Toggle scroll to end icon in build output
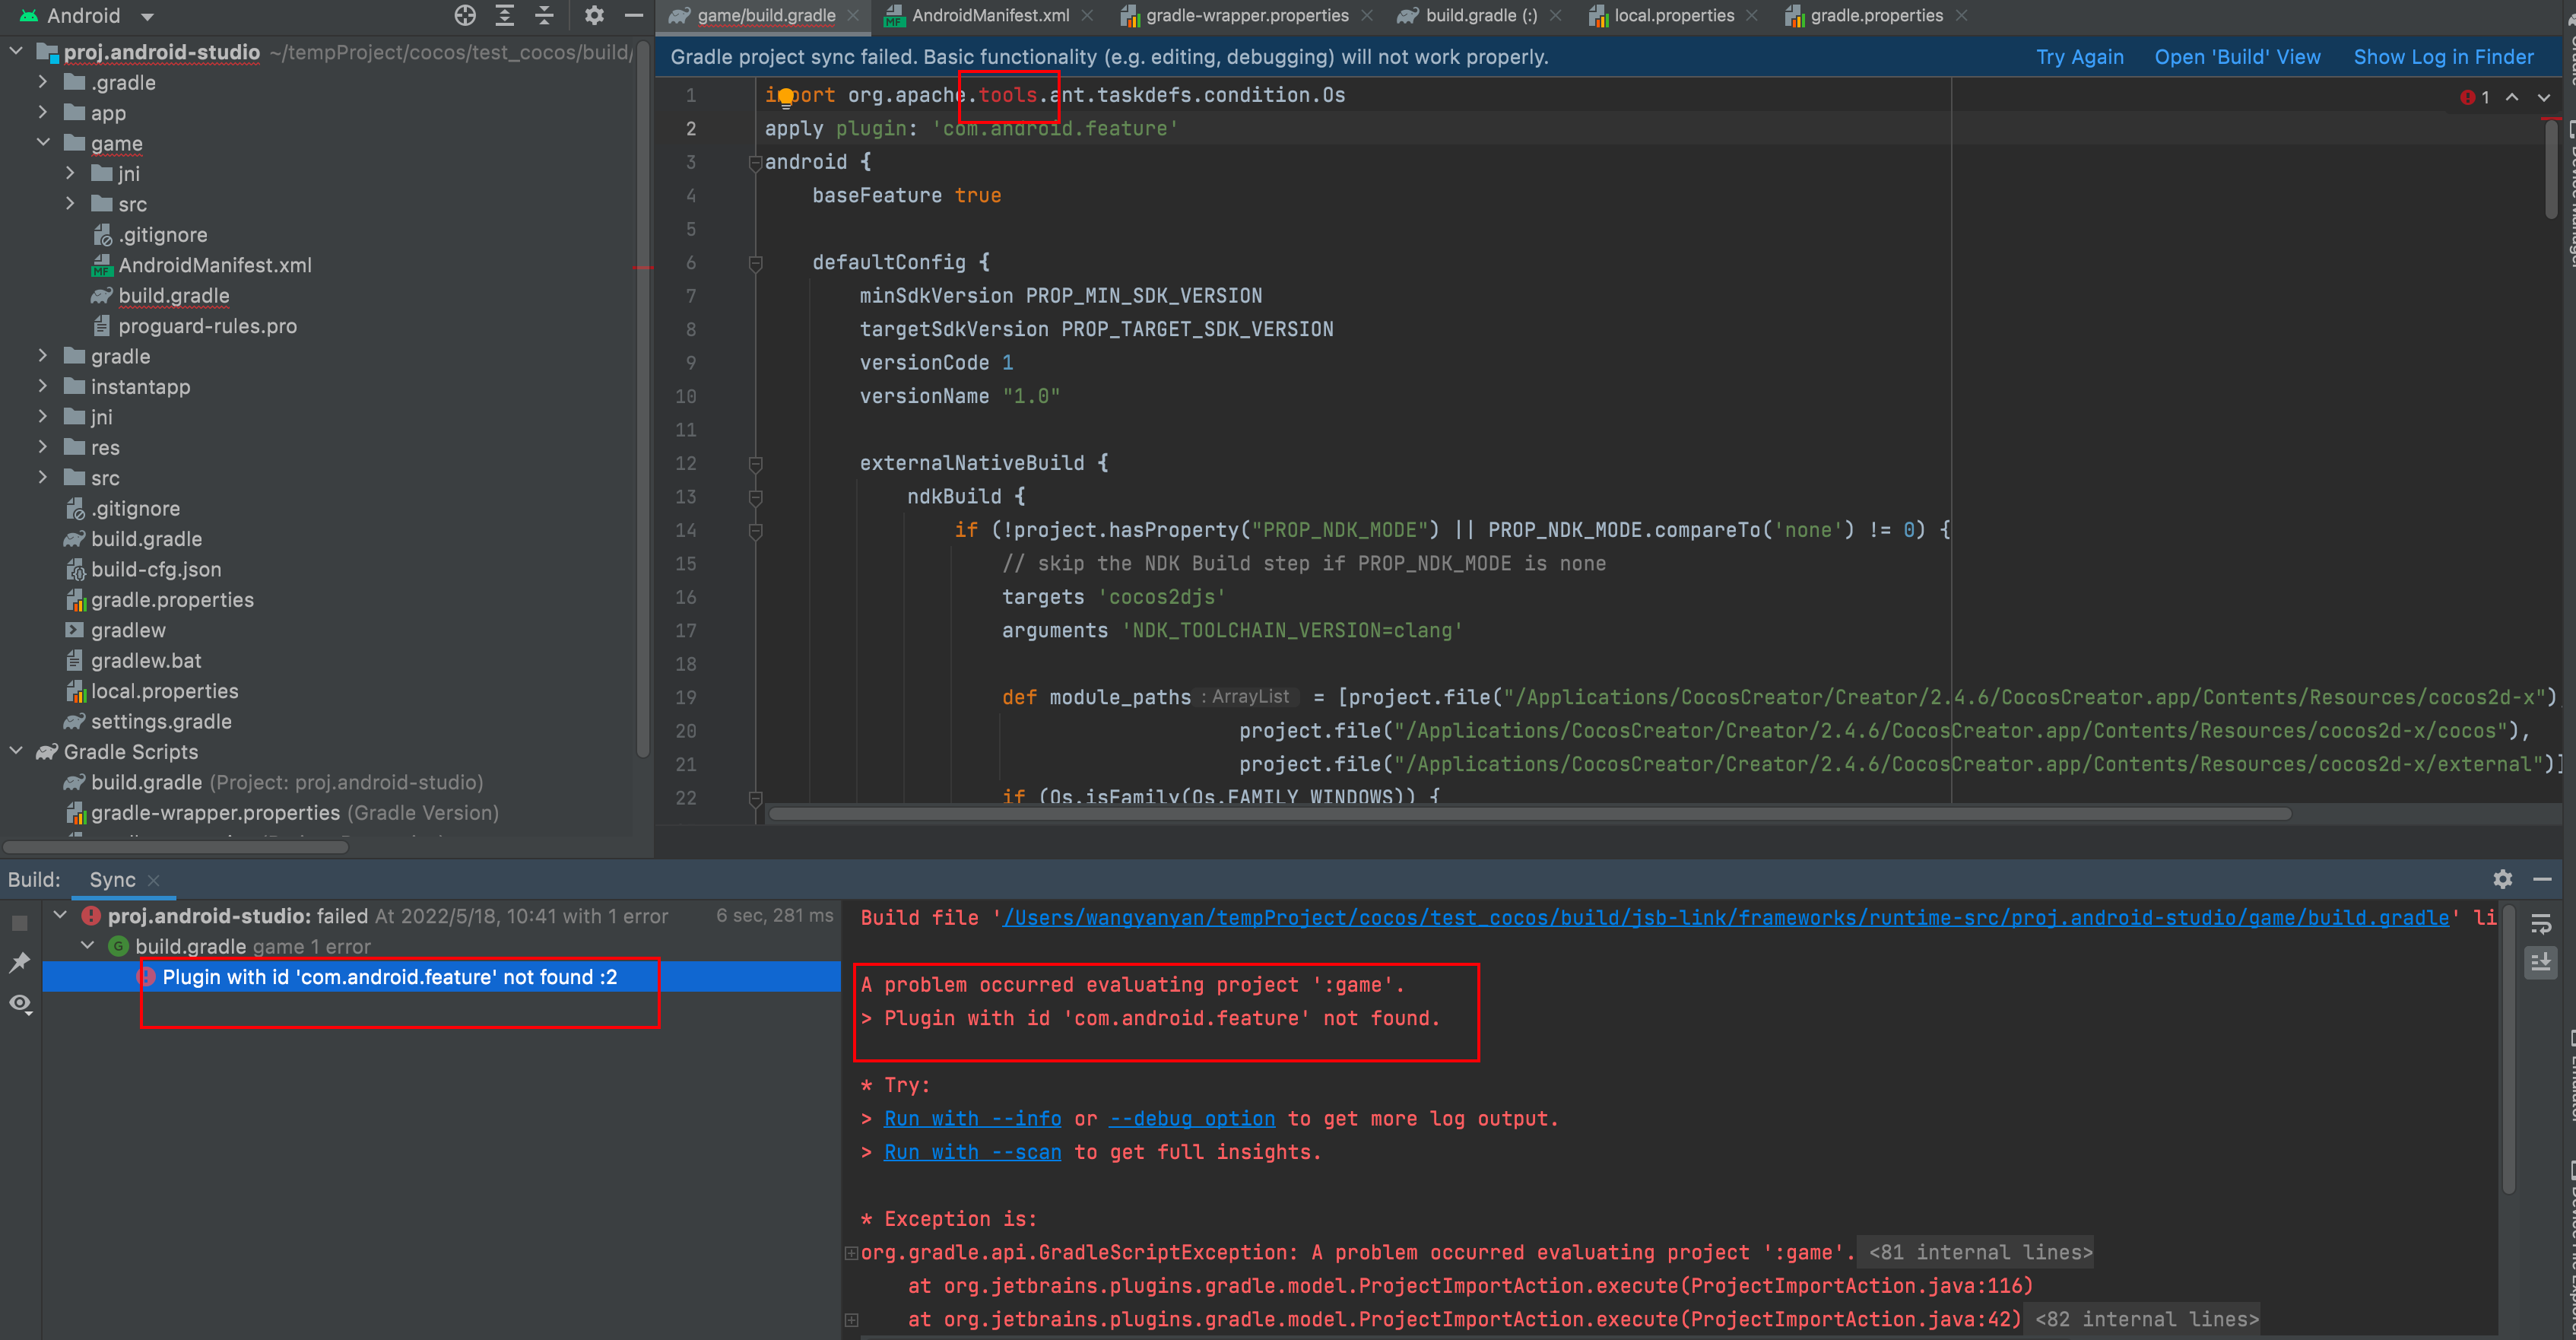The width and height of the screenshot is (2576, 1340). pyautogui.click(x=2540, y=963)
